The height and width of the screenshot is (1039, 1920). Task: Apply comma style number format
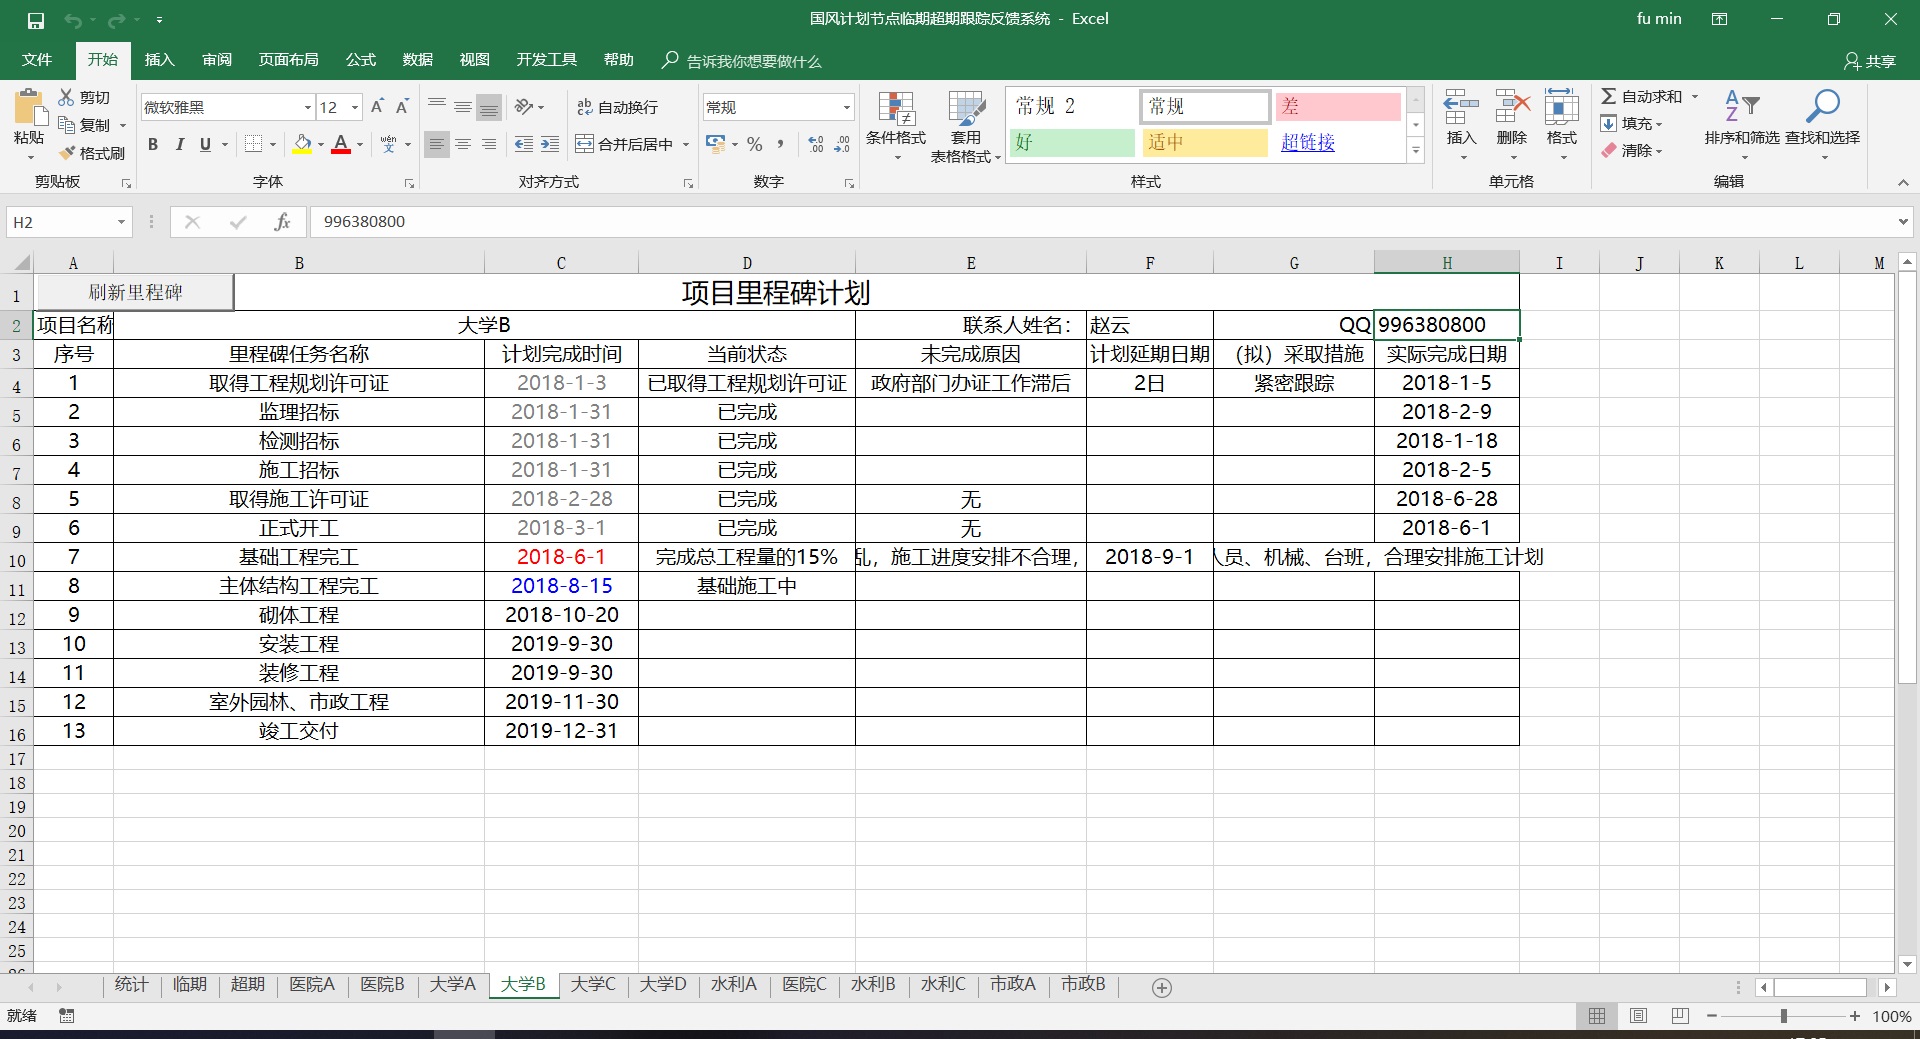781,144
